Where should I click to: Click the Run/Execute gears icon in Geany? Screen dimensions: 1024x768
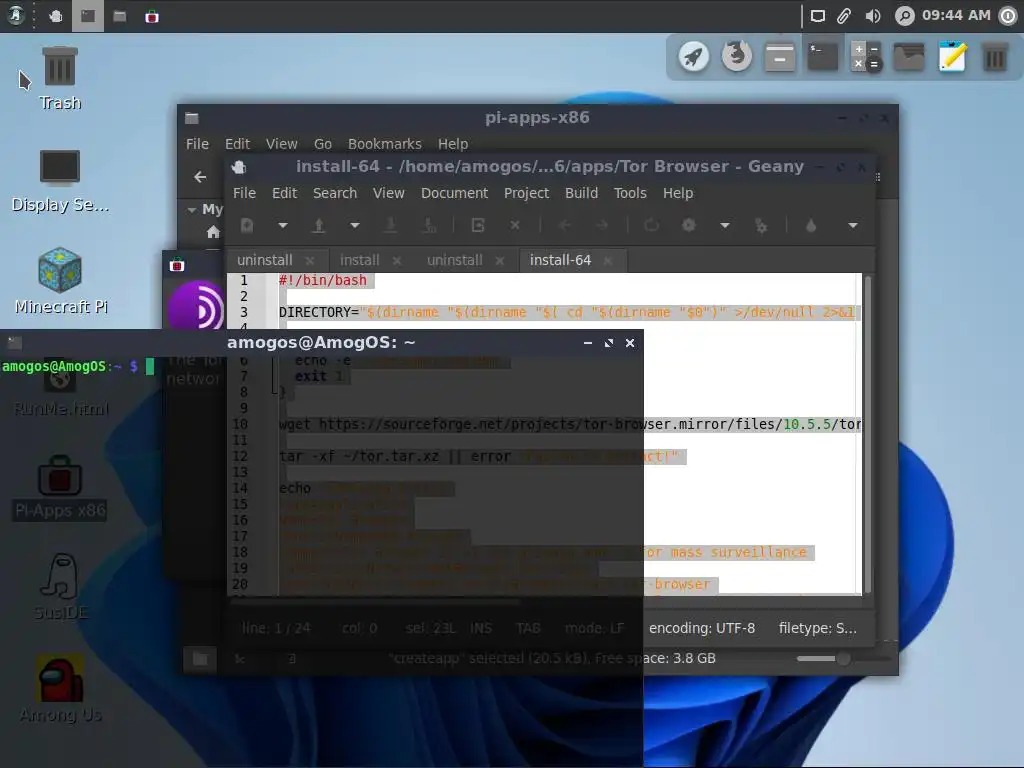pos(761,225)
